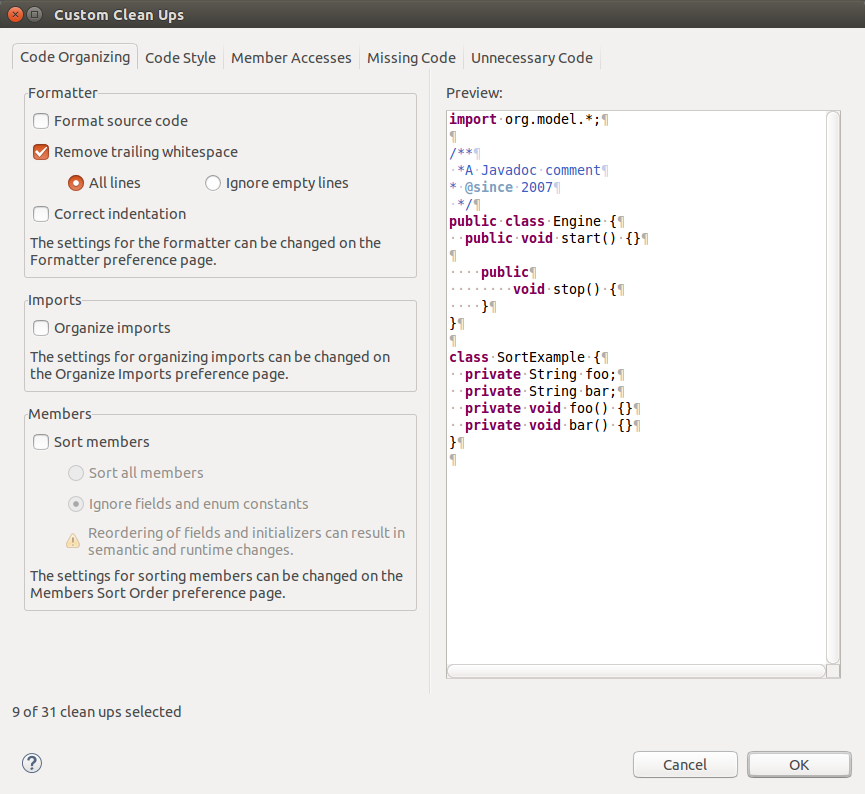
Task: Click the help question mark icon
Action: (x=32, y=763)
